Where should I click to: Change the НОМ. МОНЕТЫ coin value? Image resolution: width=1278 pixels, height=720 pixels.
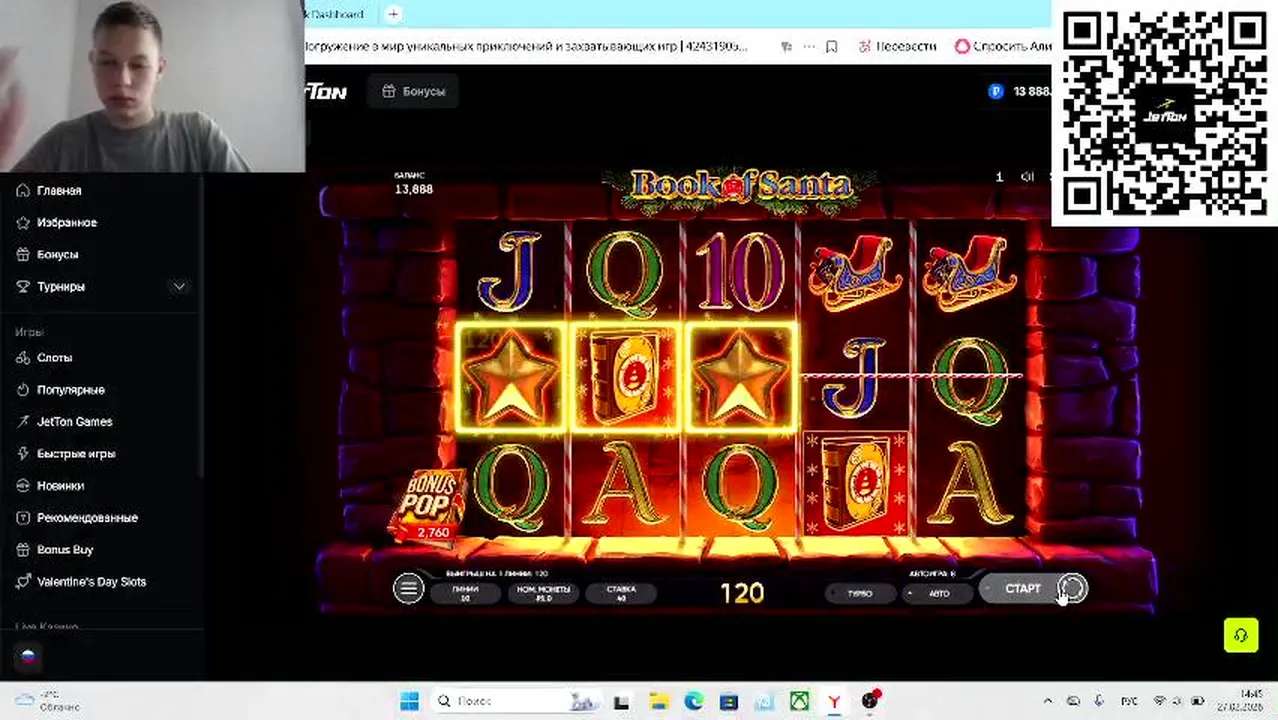(543, 593)
